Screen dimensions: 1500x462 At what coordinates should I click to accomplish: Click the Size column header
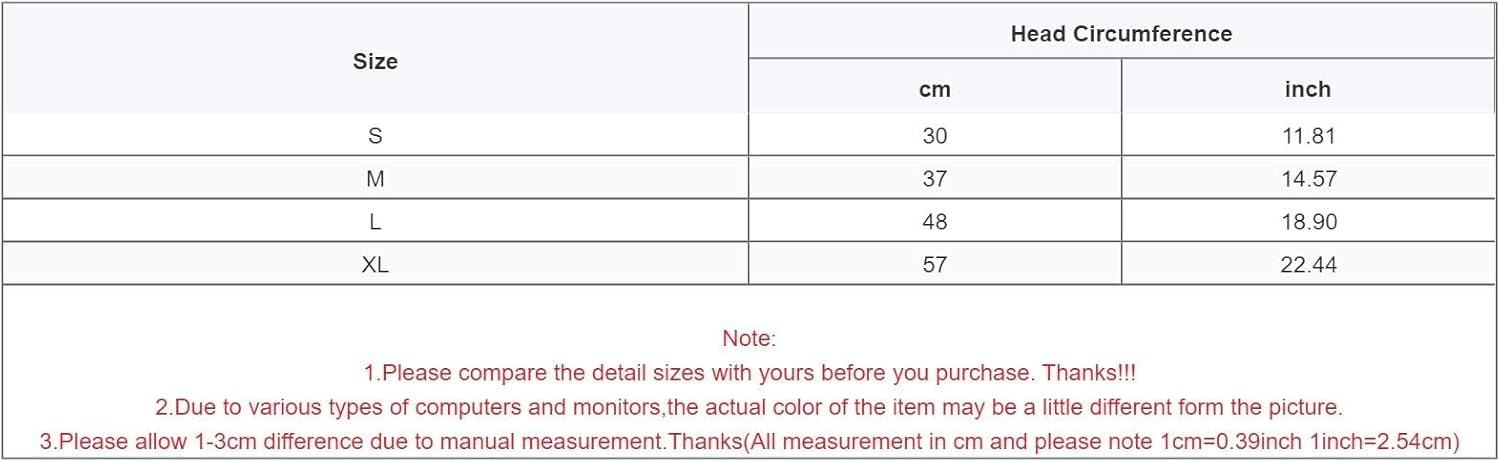(x=375, y=61)
